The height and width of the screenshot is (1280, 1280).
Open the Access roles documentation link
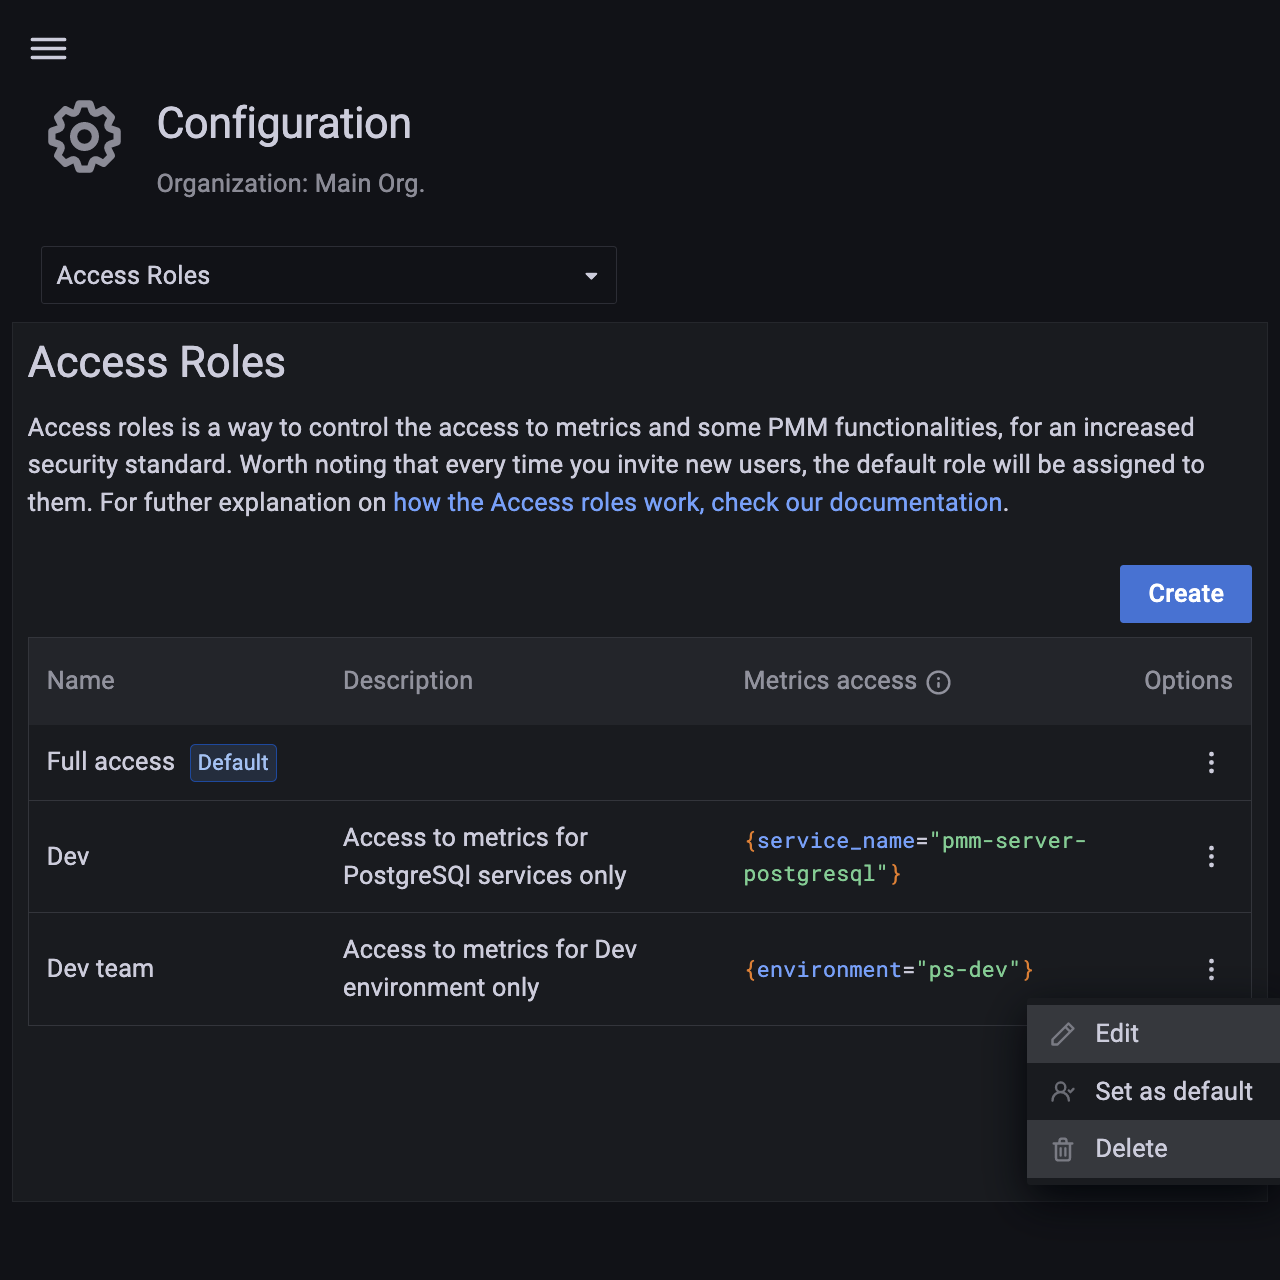pos(698,502)
